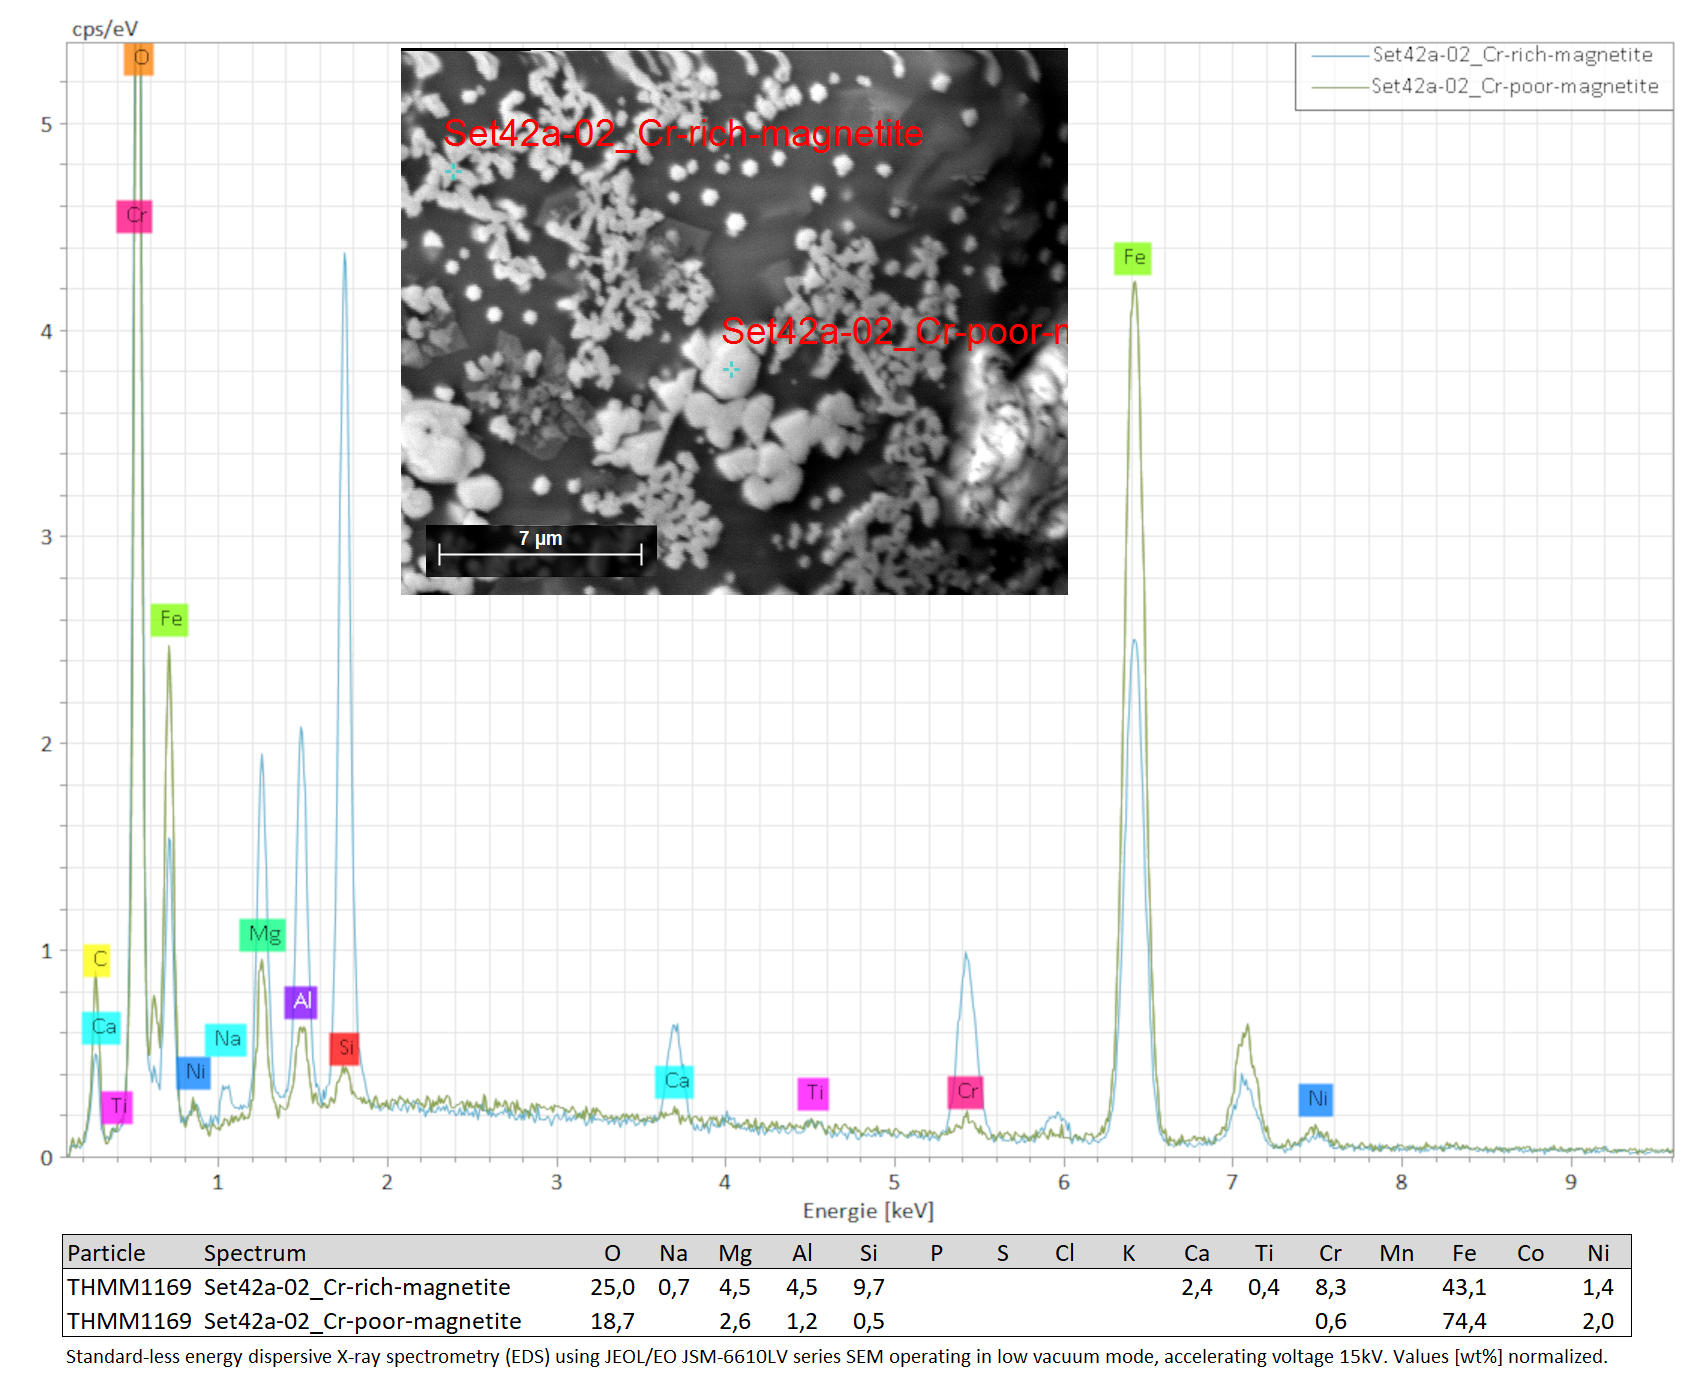Click the SEM micrograph inset image
This screenshot has height=1374, width=1697.
pyautogui.click(x=734, y=321)
